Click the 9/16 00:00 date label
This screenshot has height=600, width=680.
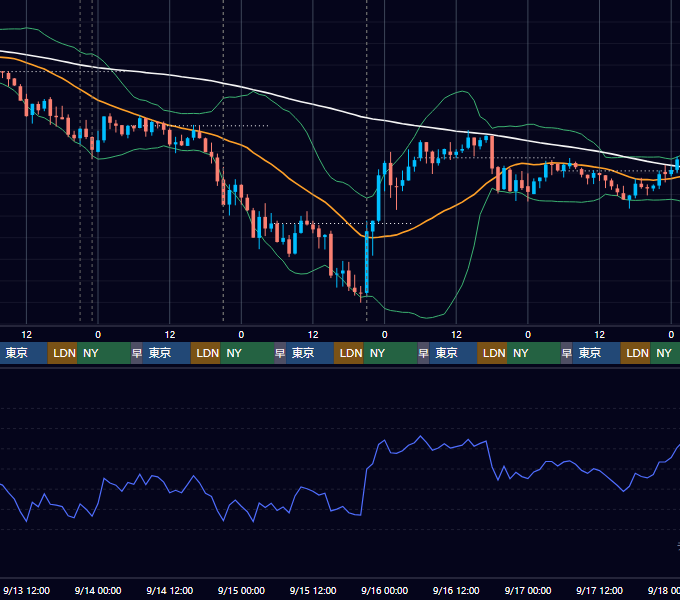click(x=385, y=590)
